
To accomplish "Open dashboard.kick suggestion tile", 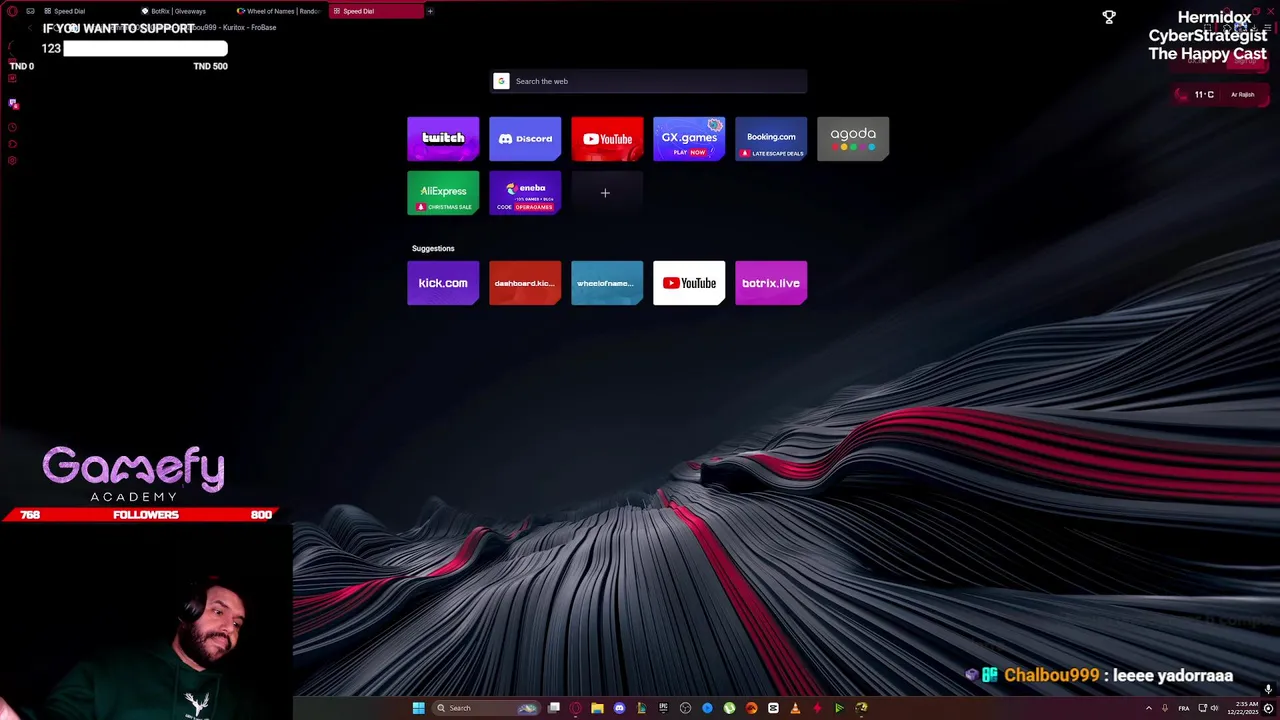I will click(525, 283).
